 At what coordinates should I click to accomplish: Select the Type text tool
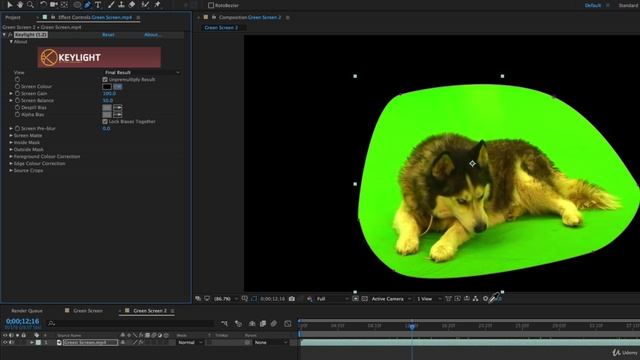[x=98, y=4]
